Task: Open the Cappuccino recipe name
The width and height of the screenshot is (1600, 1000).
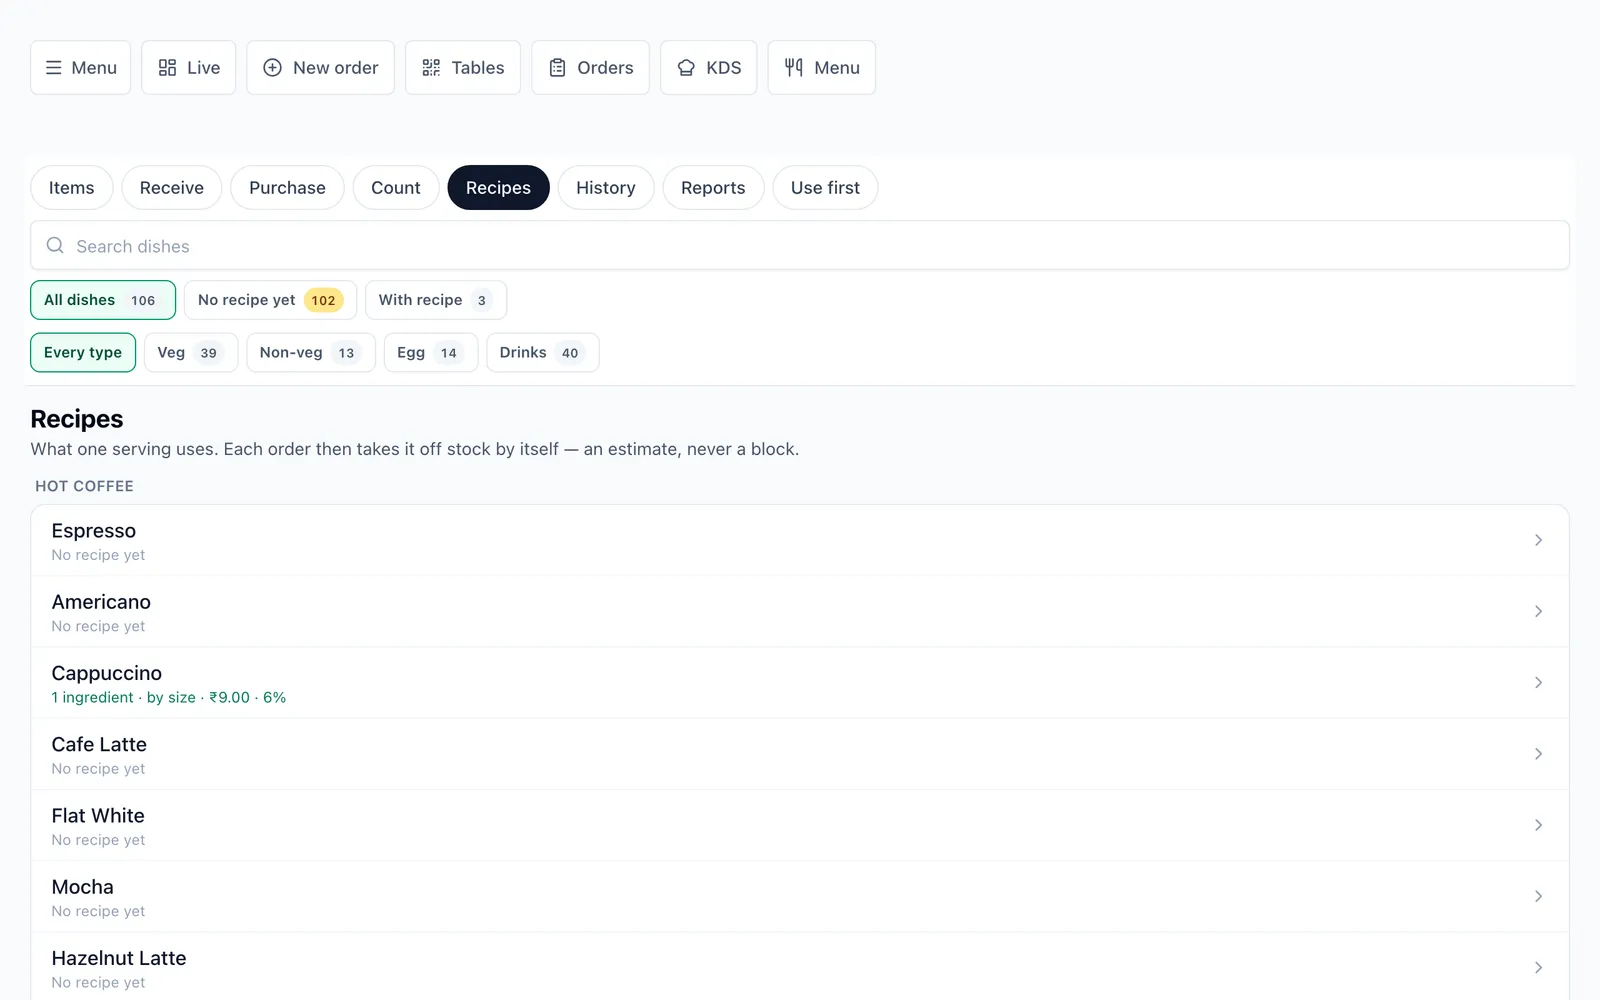Action: tap(107, 673)
